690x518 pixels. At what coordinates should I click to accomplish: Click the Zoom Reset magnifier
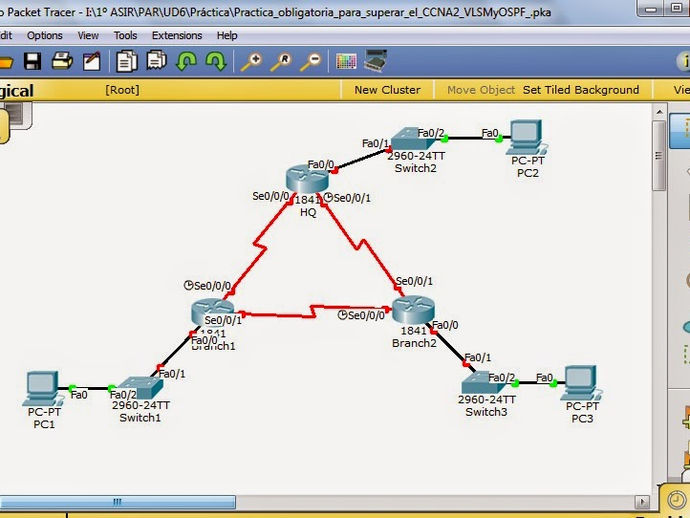281,62
